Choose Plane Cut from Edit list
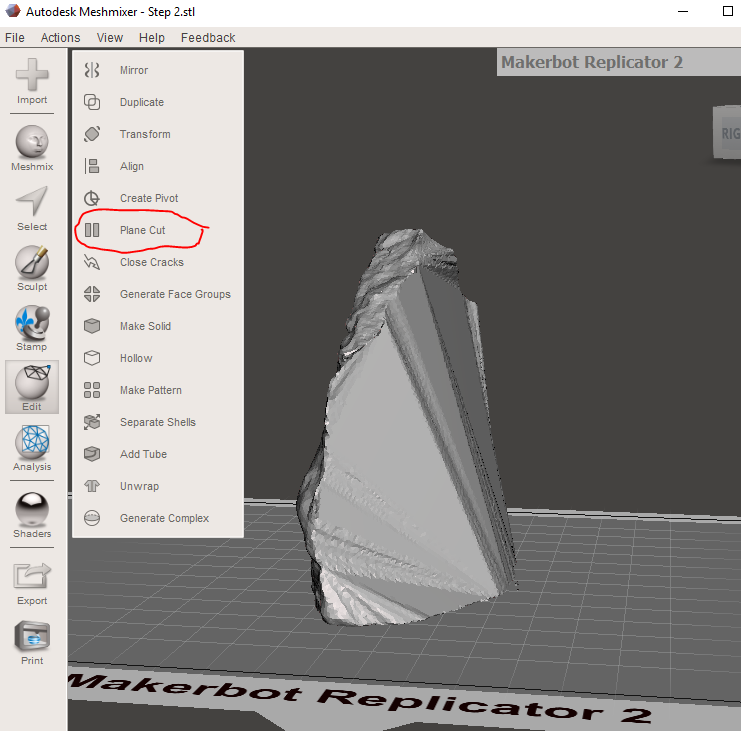 pyautogui.click(x=158, y=230)
